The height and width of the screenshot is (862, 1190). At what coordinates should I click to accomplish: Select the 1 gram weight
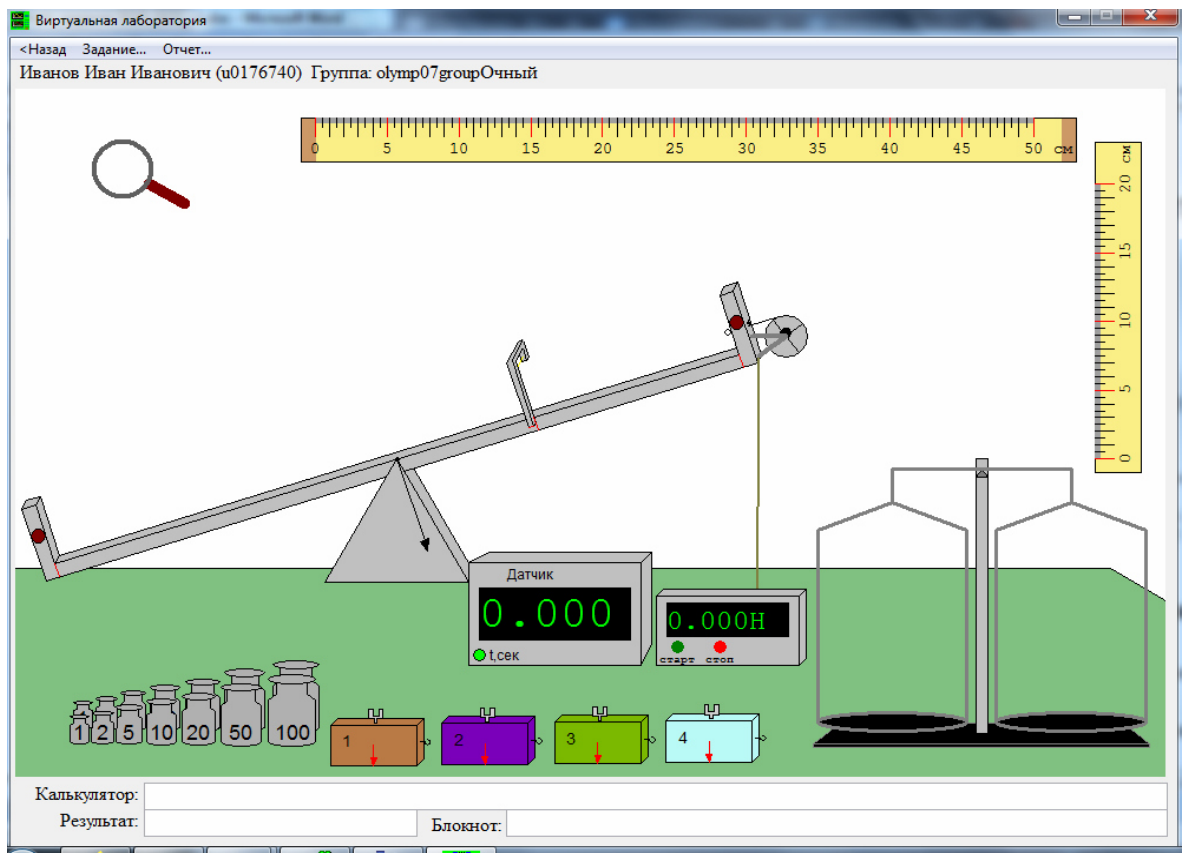(x=80, y=723)
